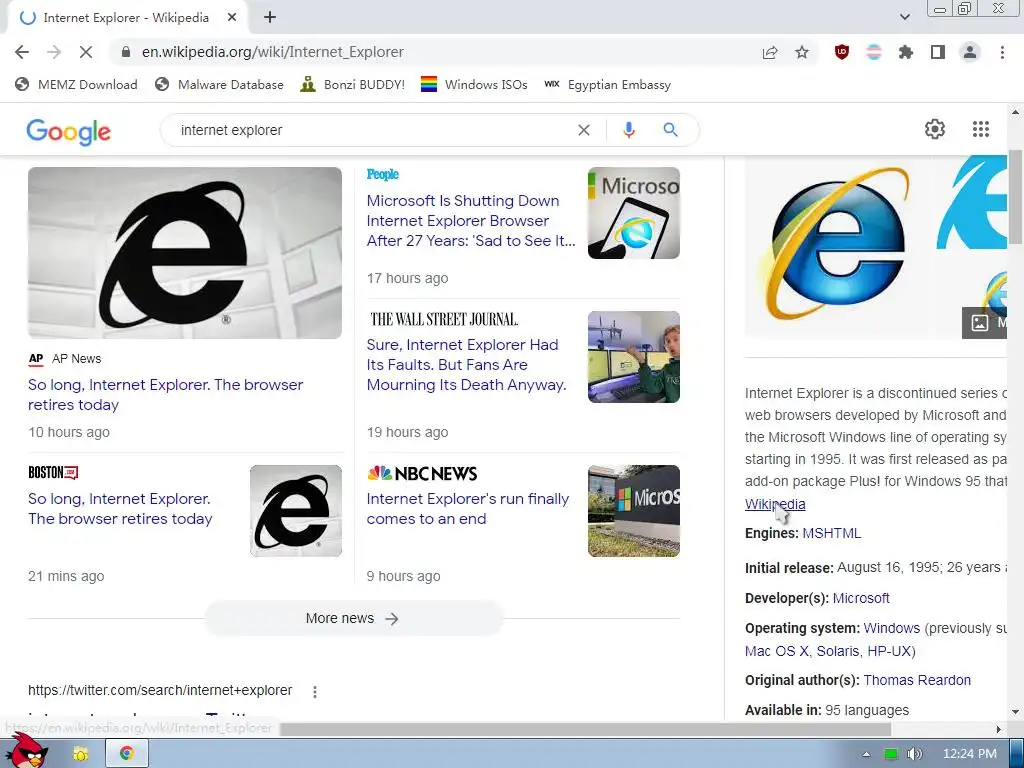The height and width of the screenshot is (768, 1024).
Task: Open the Boston.com article IE logo thumbnail
Action: 296,511
